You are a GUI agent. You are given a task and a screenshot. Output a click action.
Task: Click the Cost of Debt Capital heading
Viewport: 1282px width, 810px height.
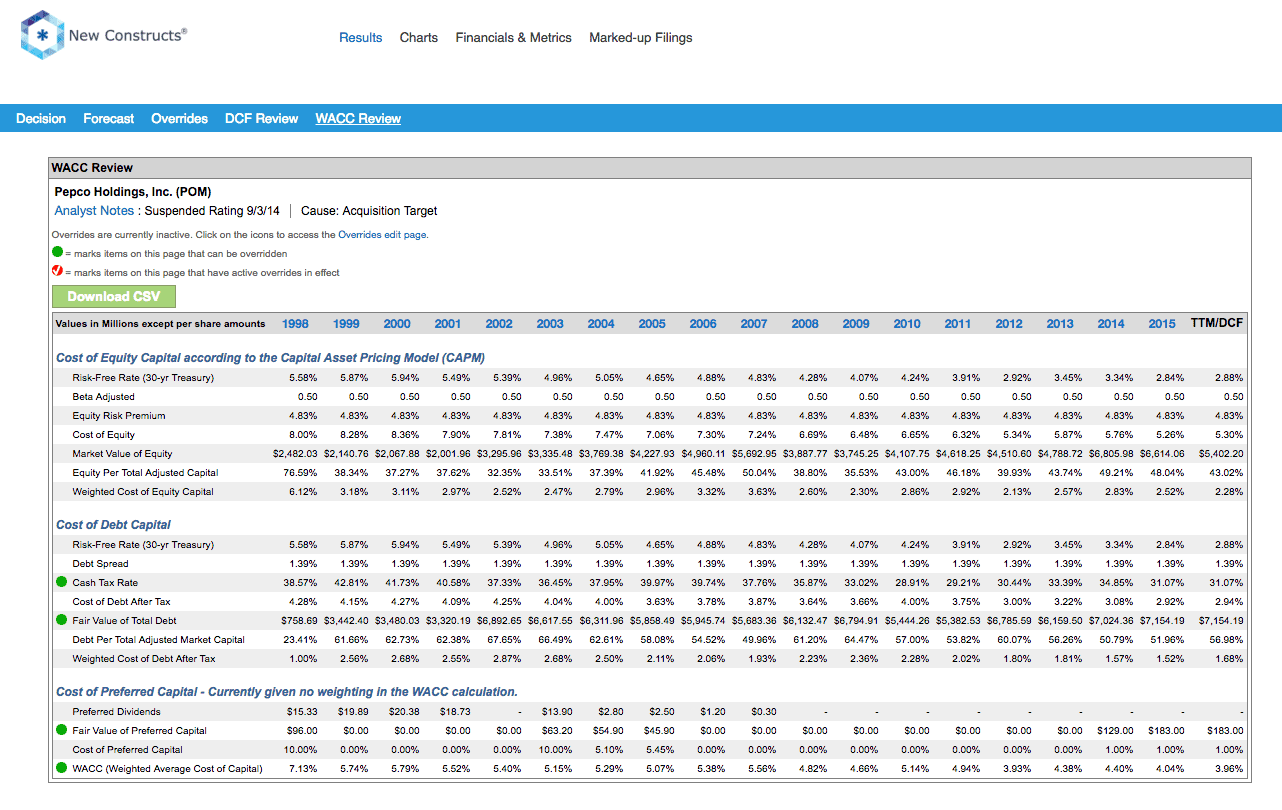pos(113,524)
